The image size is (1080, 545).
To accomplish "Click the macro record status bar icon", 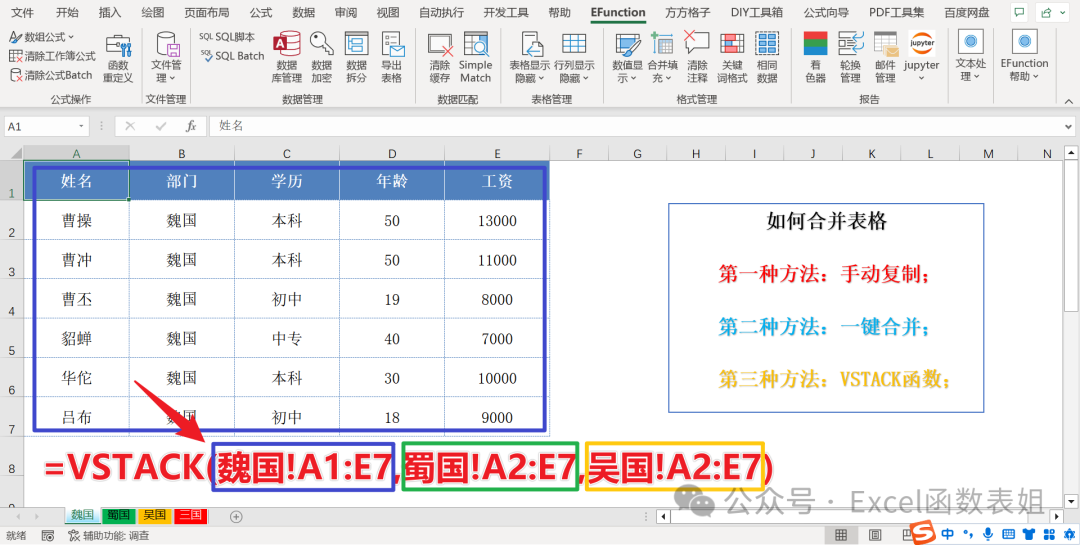I will coord(48,535).
